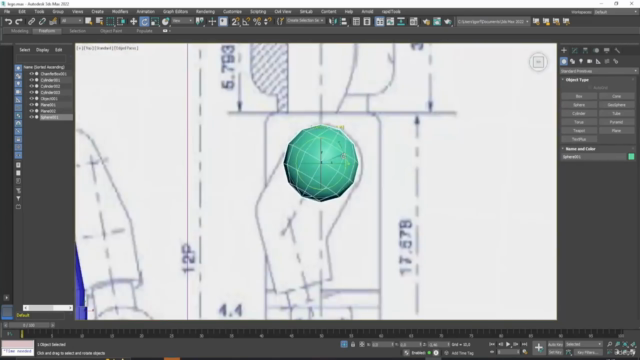Open the Modify command panel tab
Screen dimensions: 640x360
click(575, 51)
